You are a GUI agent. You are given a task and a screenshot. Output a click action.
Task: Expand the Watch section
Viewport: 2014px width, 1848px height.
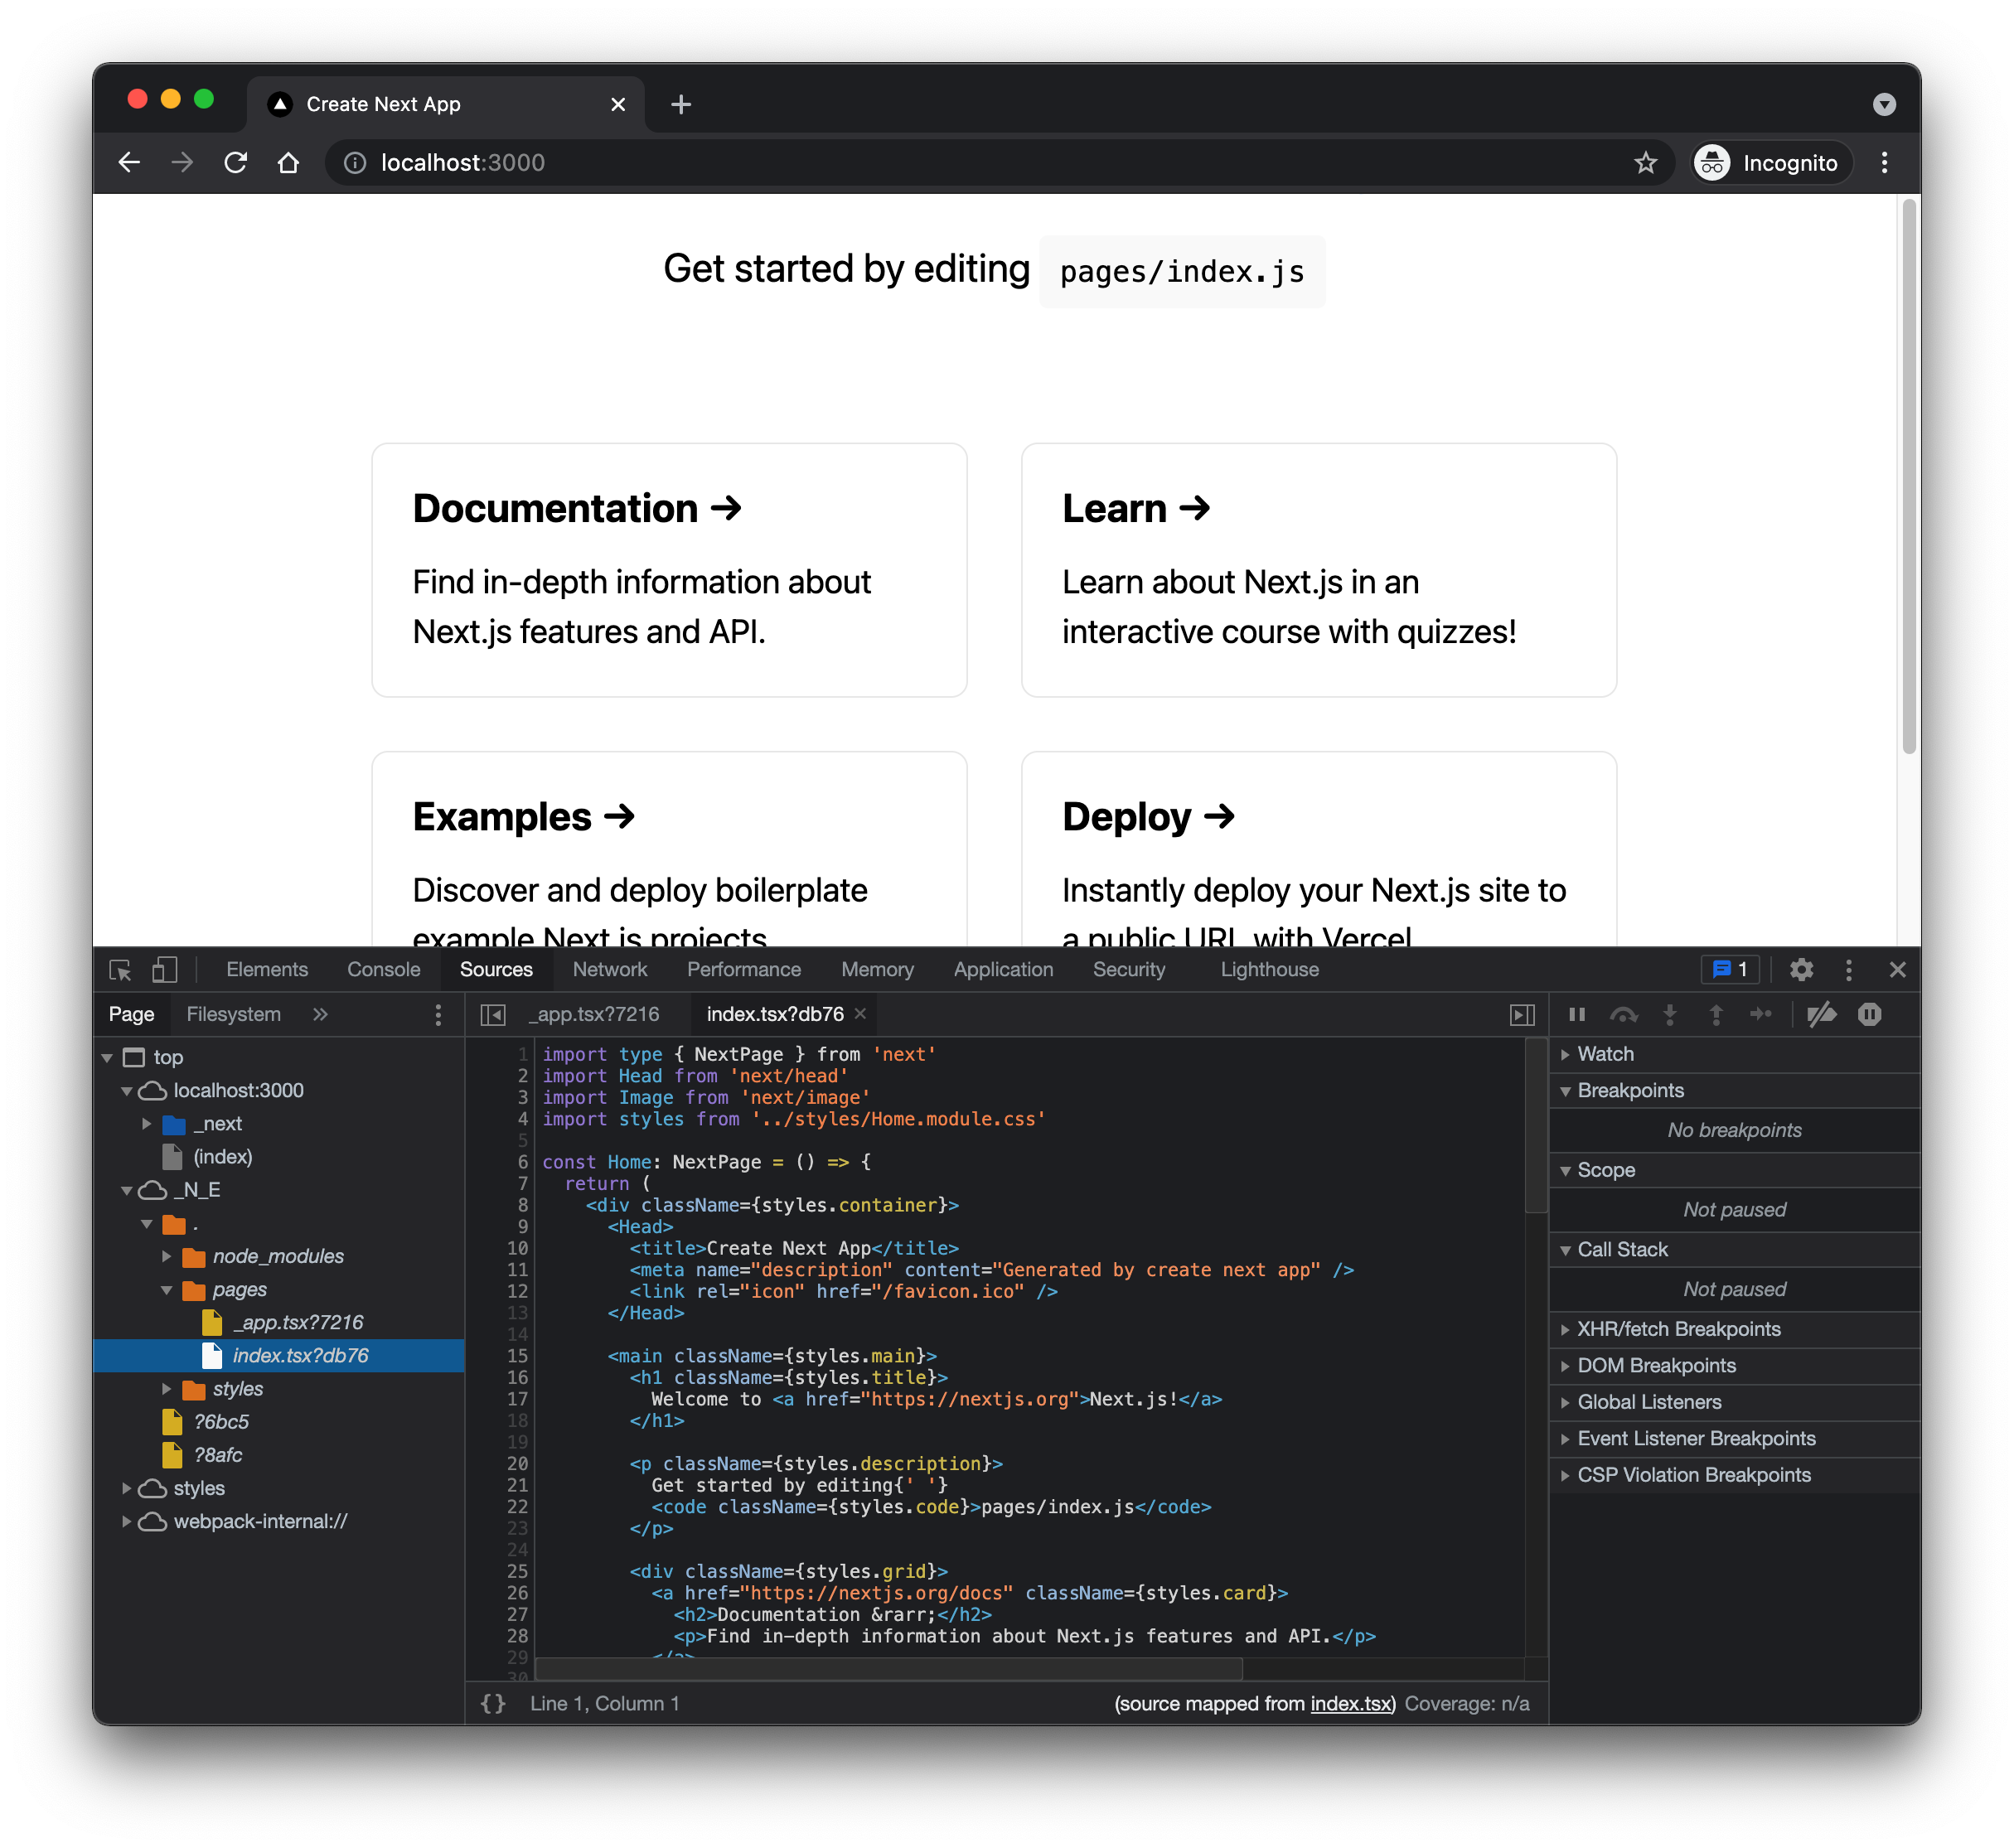click(x=1605, y=1054)
